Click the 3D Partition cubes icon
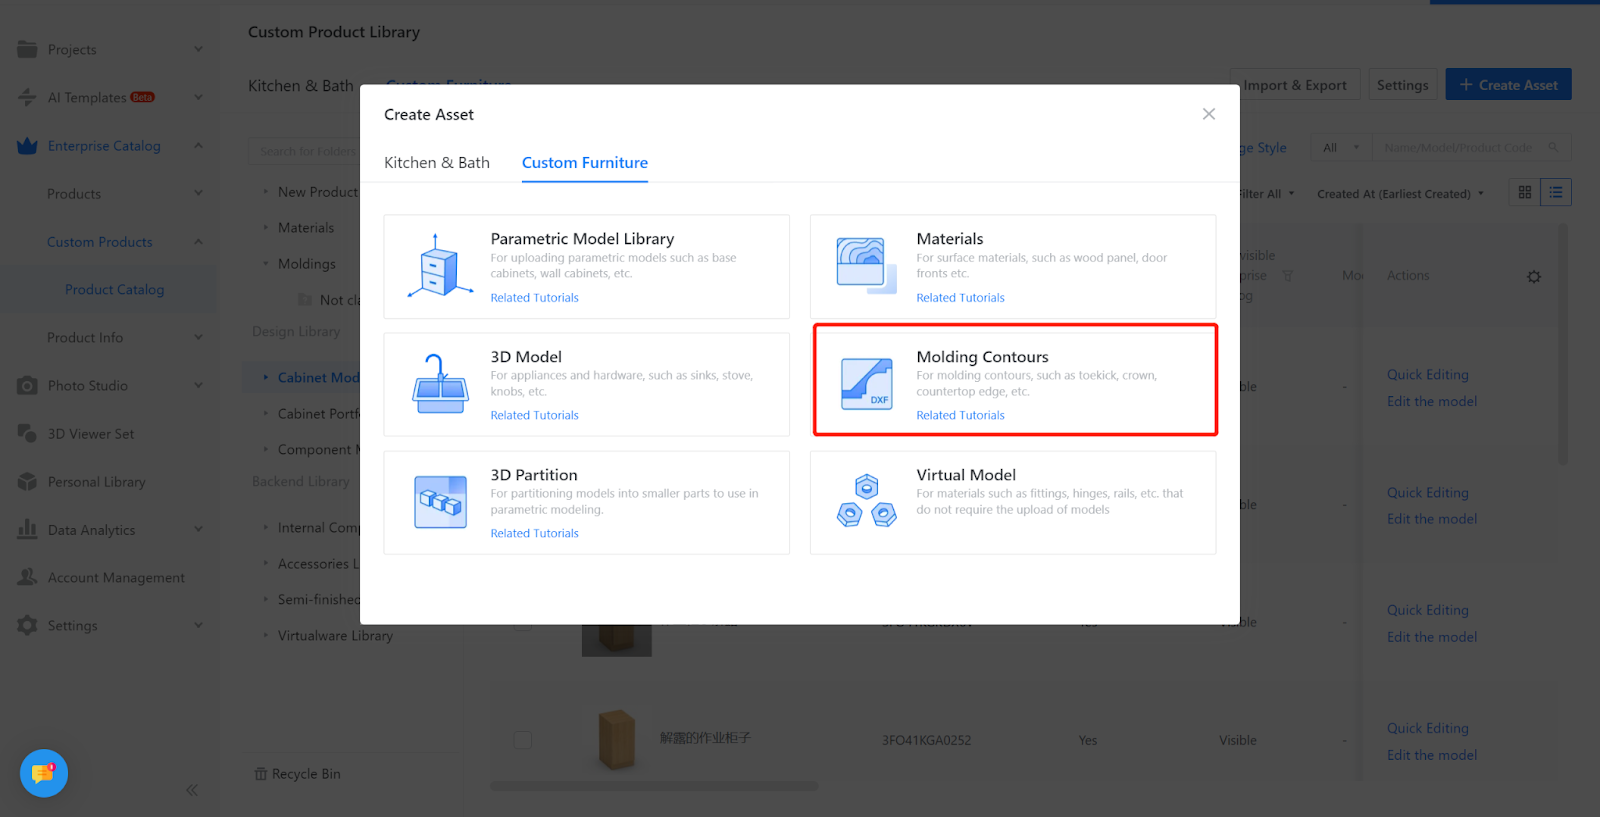Viewport: 1600px width, 817px height. point(440,502)
